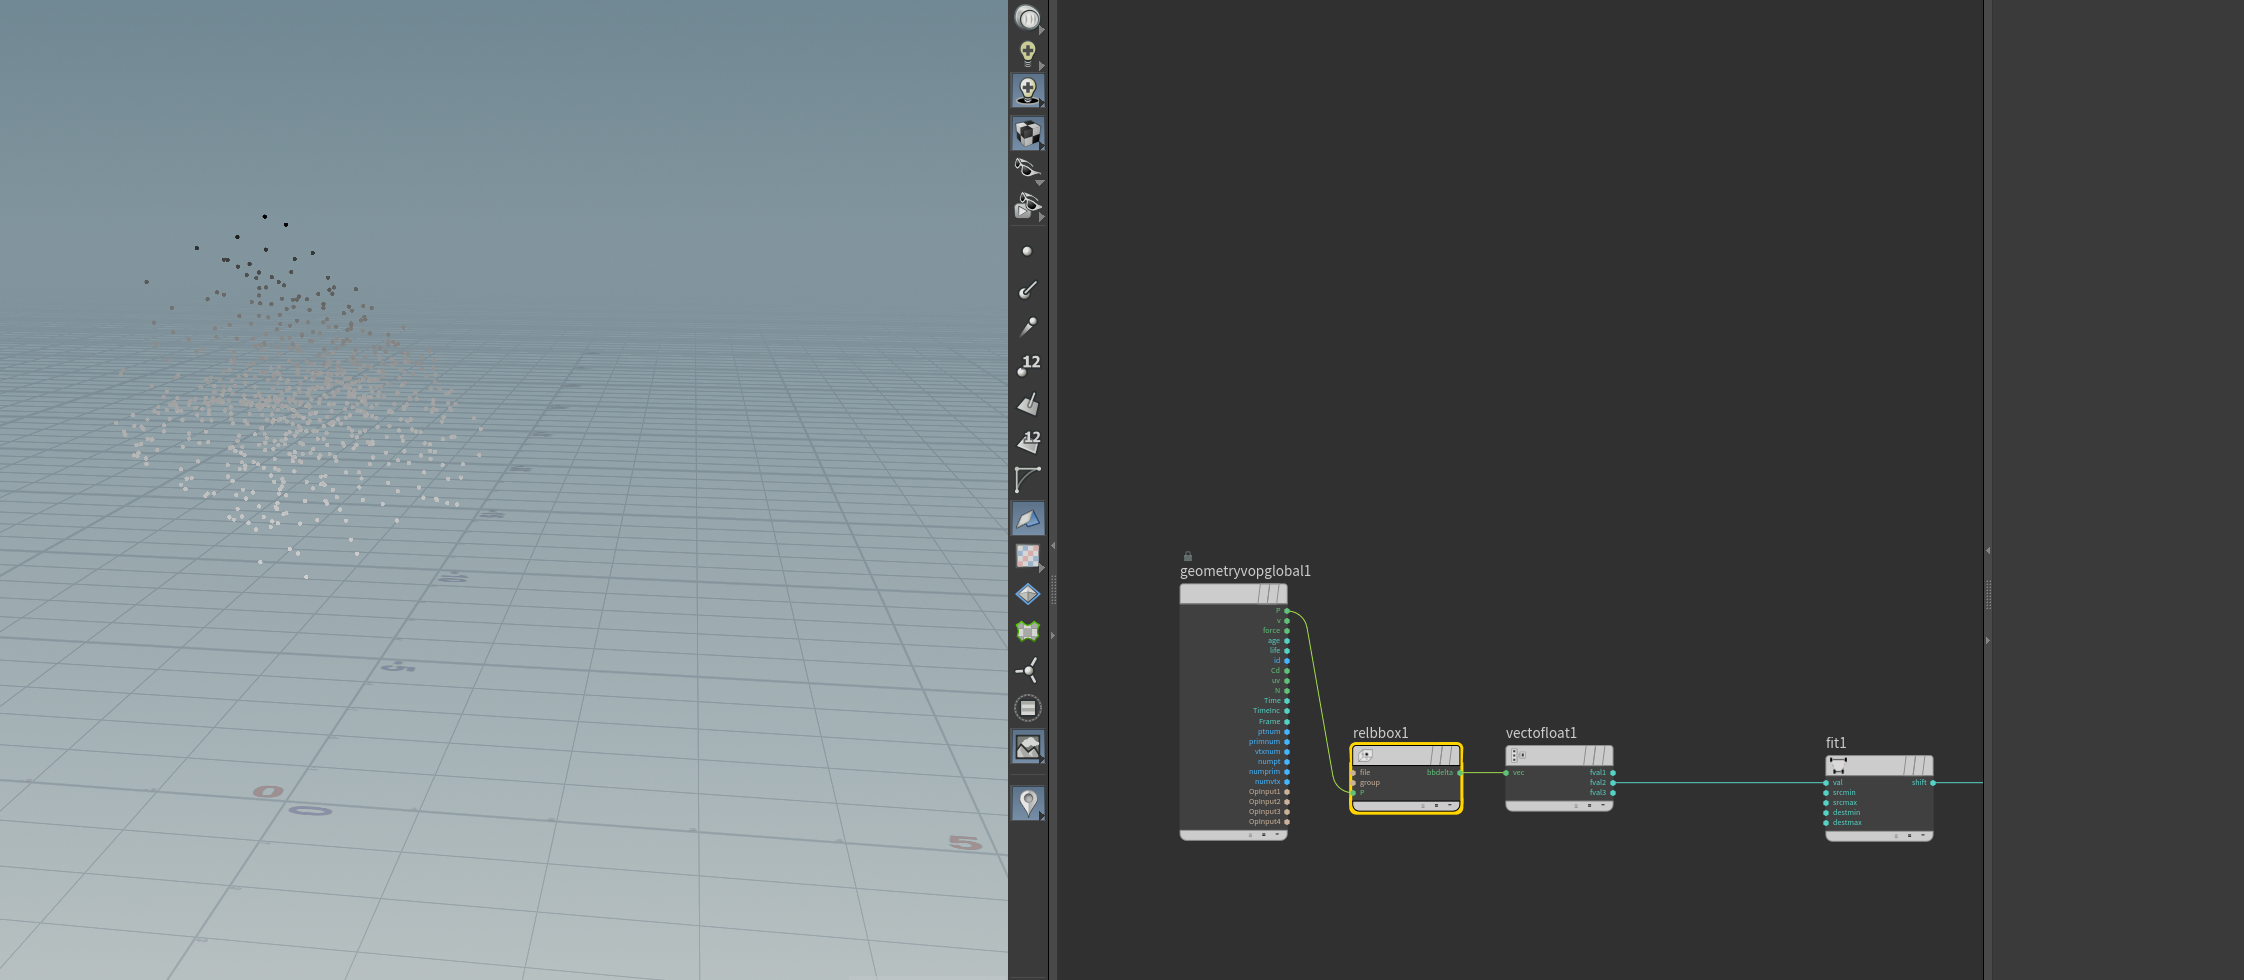
Task: Click middle footer button on fit1 node
Action: click(1909, 835)
